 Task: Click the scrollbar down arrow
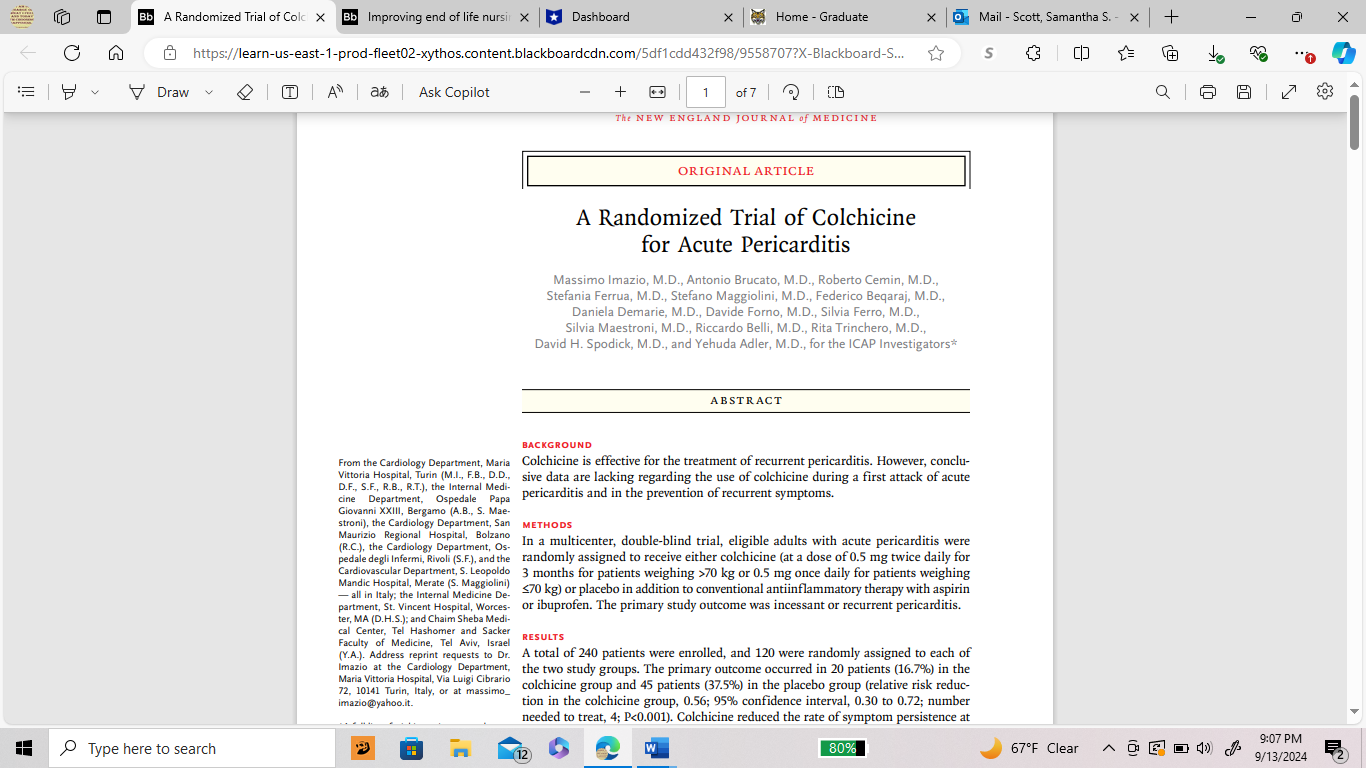(x=1355, y=712)
